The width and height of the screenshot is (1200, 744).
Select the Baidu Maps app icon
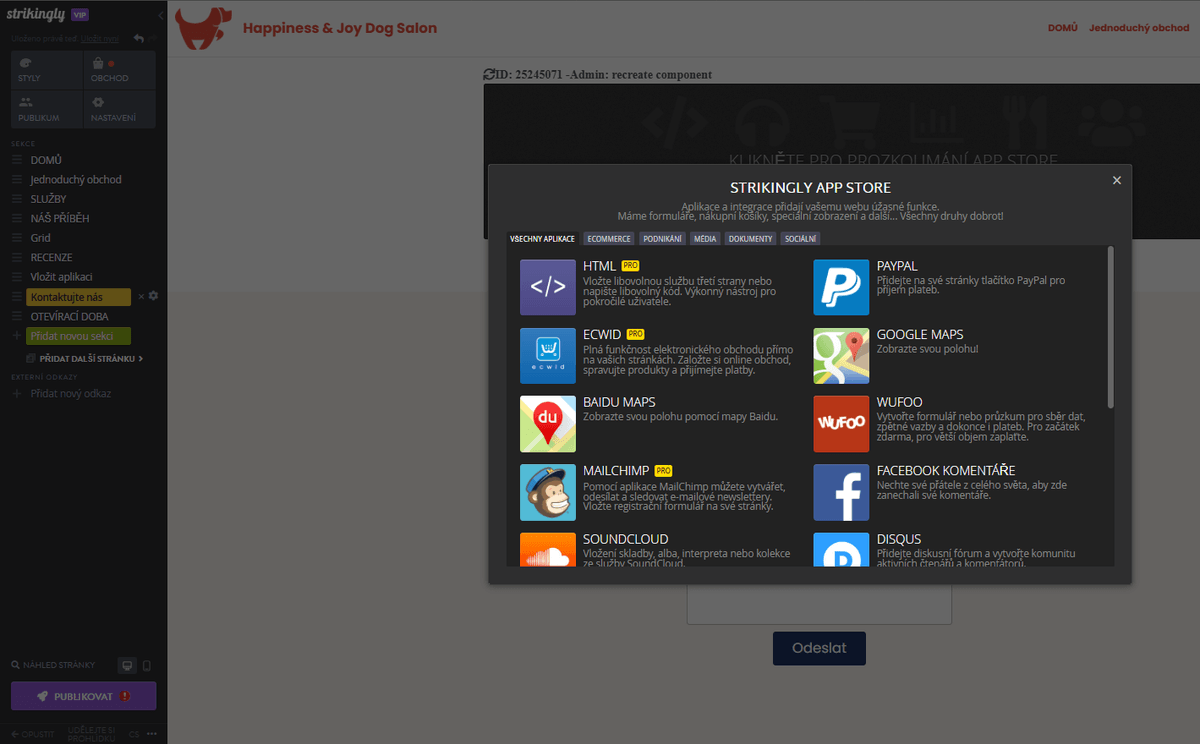pyautogui.click(x=548, y=424)
